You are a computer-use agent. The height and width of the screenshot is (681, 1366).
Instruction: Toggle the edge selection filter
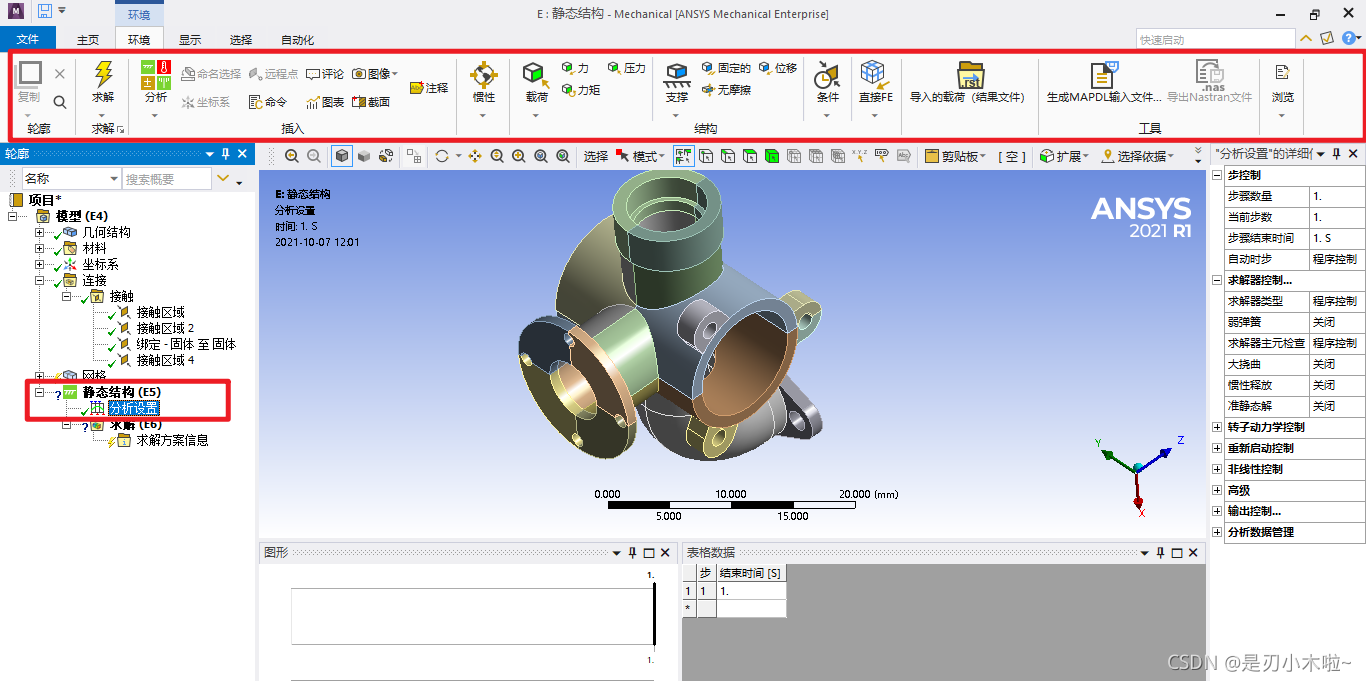[728, 156]
